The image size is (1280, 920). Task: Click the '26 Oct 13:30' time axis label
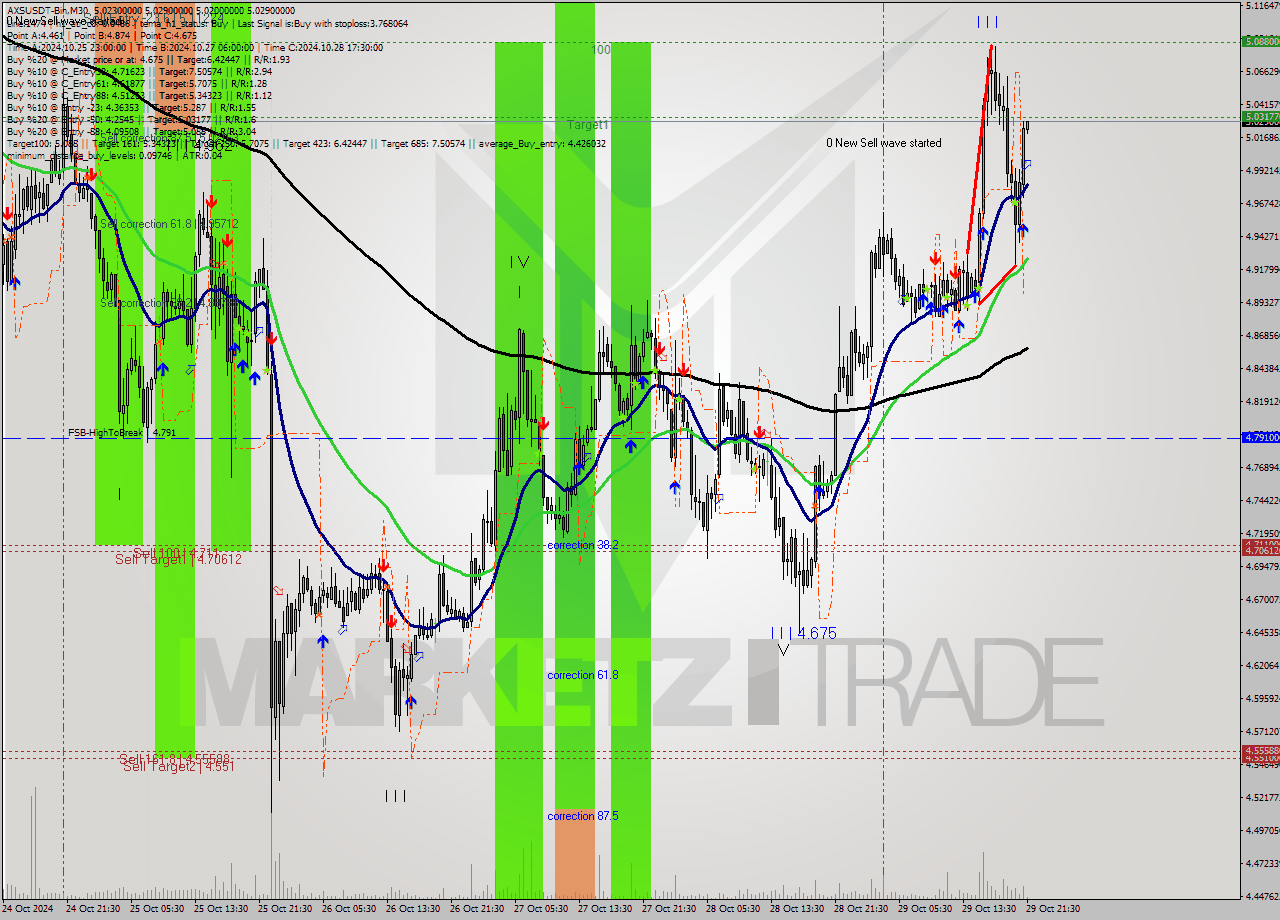(x=415, y=909)
